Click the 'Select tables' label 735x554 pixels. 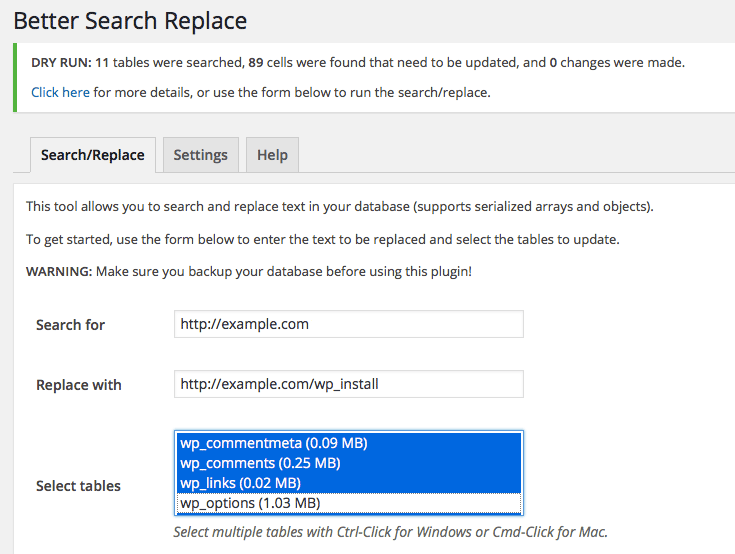(78, 486)
